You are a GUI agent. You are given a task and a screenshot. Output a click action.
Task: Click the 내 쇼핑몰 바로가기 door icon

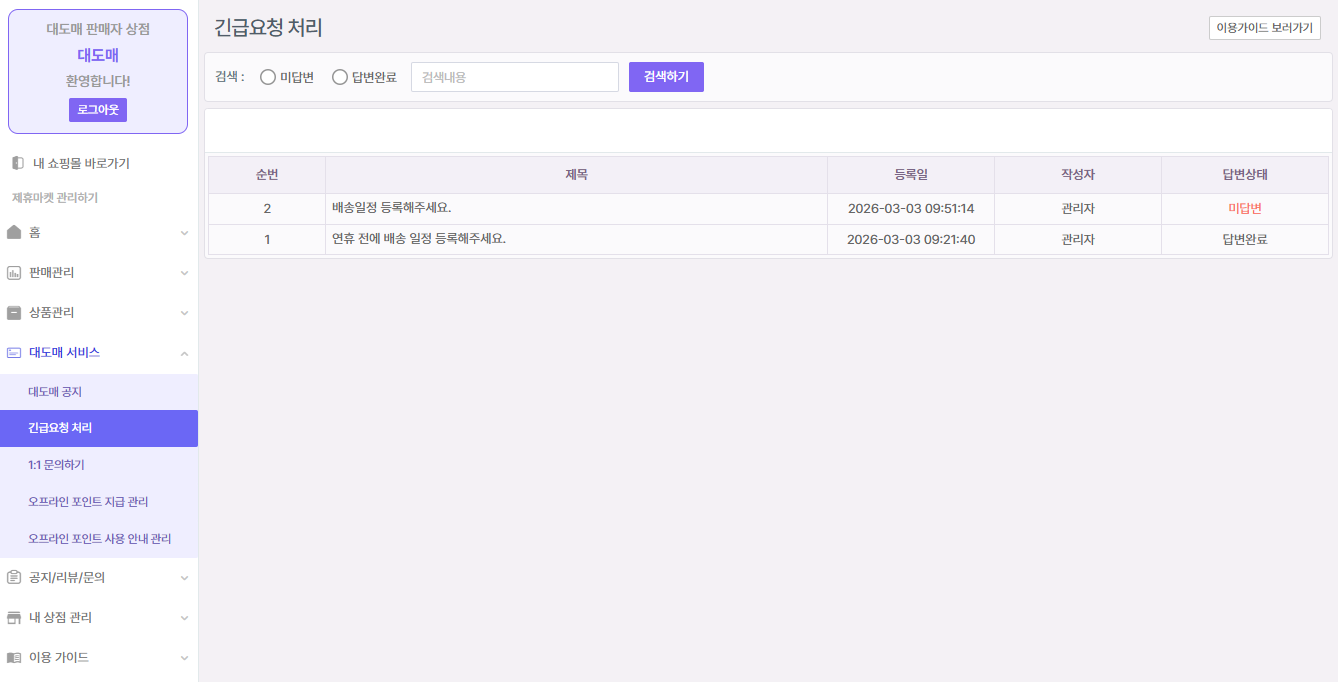point(17,163)
